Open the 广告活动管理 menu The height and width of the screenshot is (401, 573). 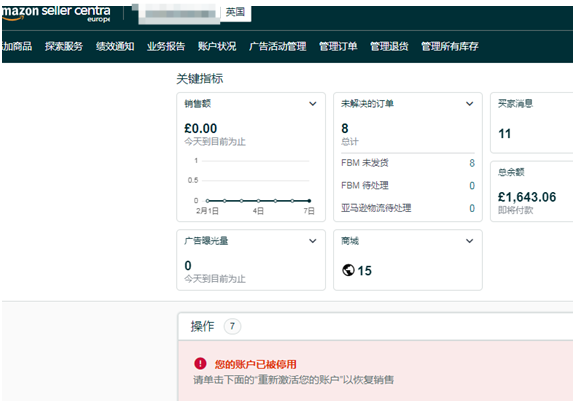[278, 46]
